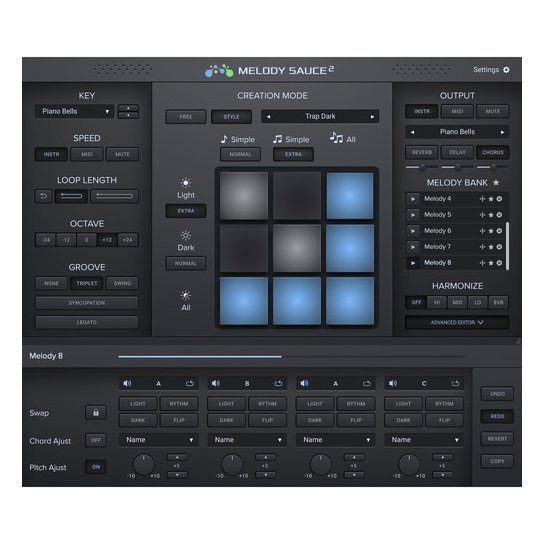Mute section A's first speaker icon
544x544 pixels.
(x=127, y=383)
